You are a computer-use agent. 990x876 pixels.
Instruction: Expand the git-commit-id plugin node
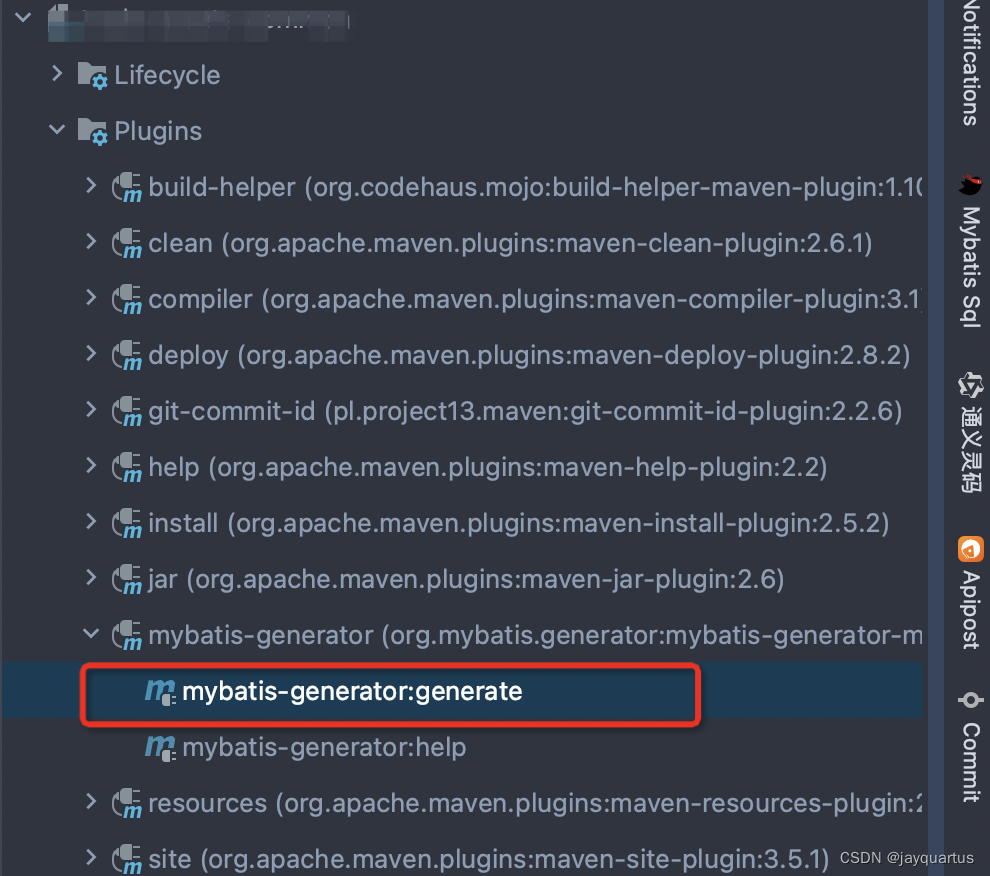[x=91, y=409]
